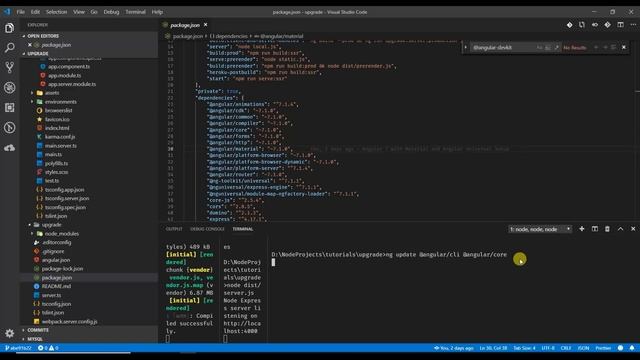The height and width of the screenshot is (360, 640).
Task: Switch to the Terminal panel tab
Action: (243, 229)
